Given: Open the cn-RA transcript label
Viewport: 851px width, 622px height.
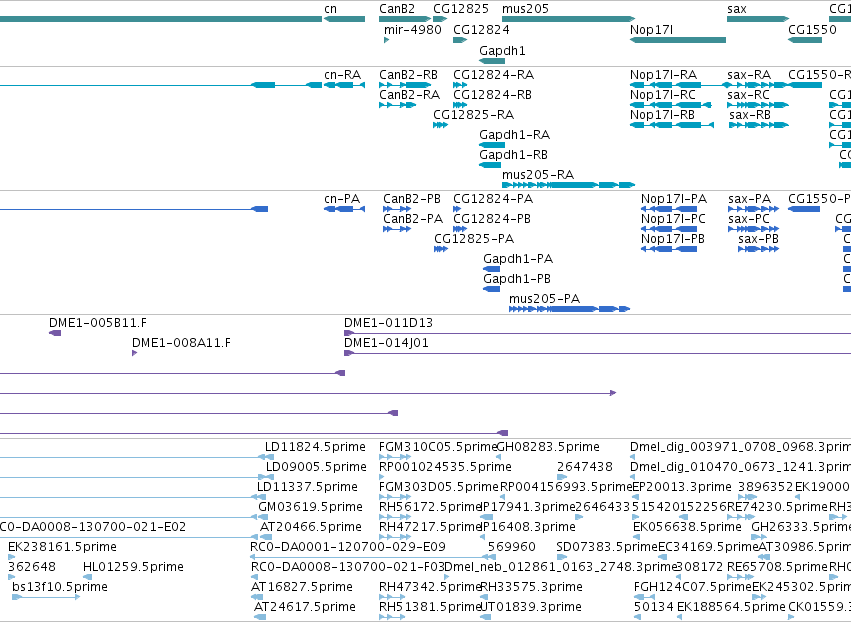Looking at the screenshot, I should (x=342, y=74).
